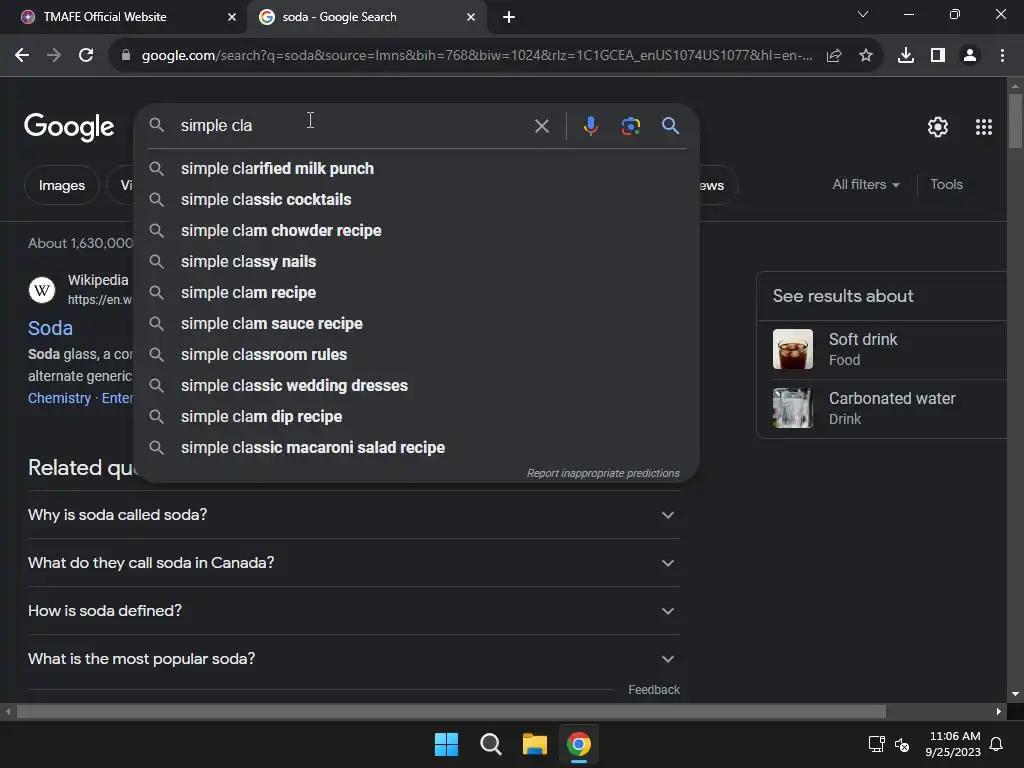Open Windows Start menu
Image resolution: width=1024 pixels, height=768 pixels.
coord(447,744)
